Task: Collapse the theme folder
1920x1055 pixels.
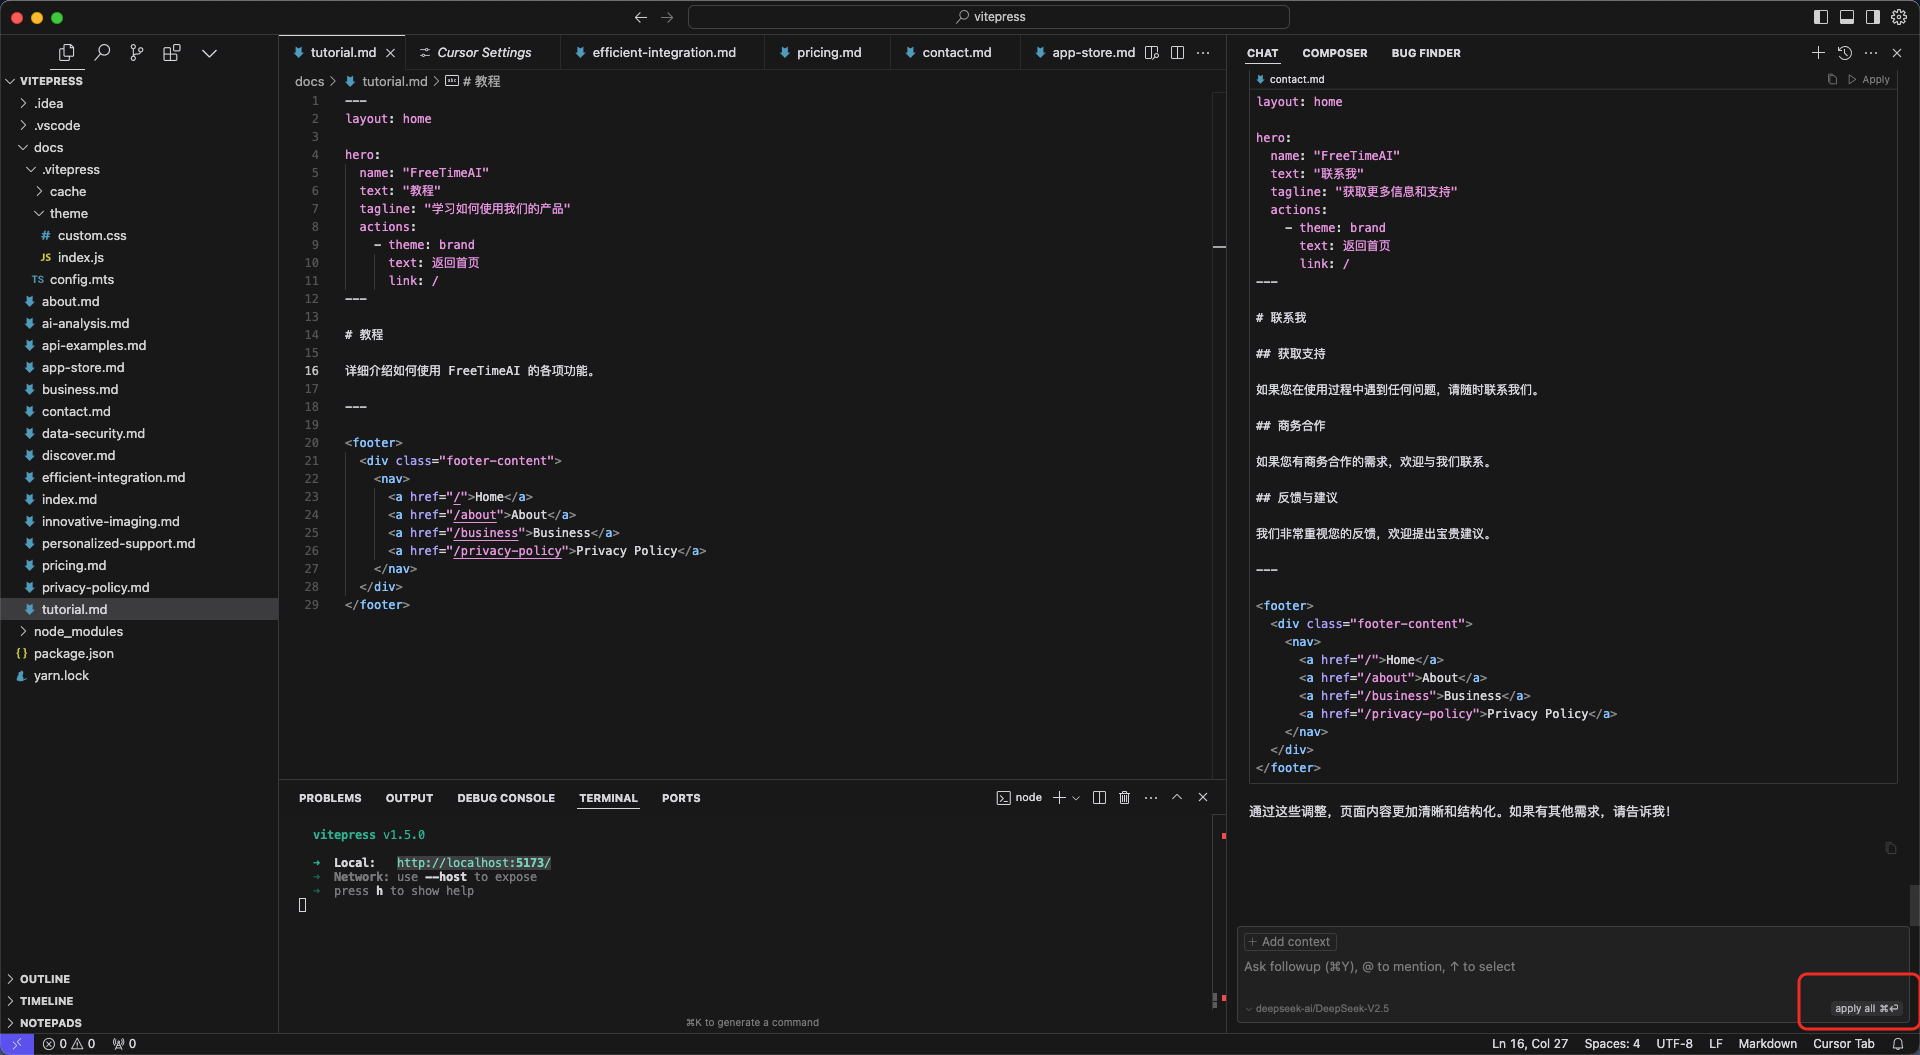Action: [68, 213]
